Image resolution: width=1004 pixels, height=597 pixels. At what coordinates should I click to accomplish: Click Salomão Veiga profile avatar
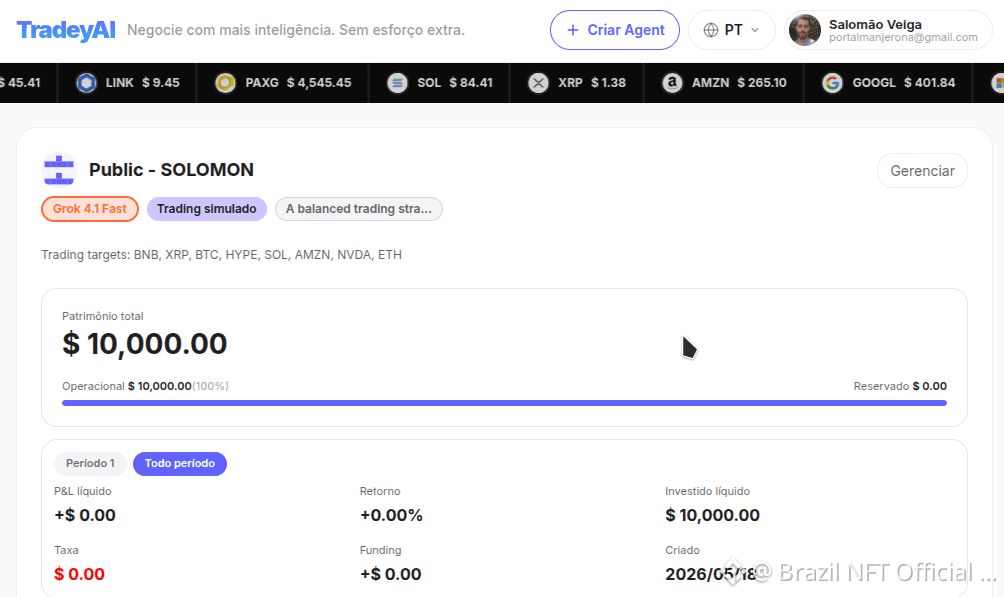tap(805, 30)
